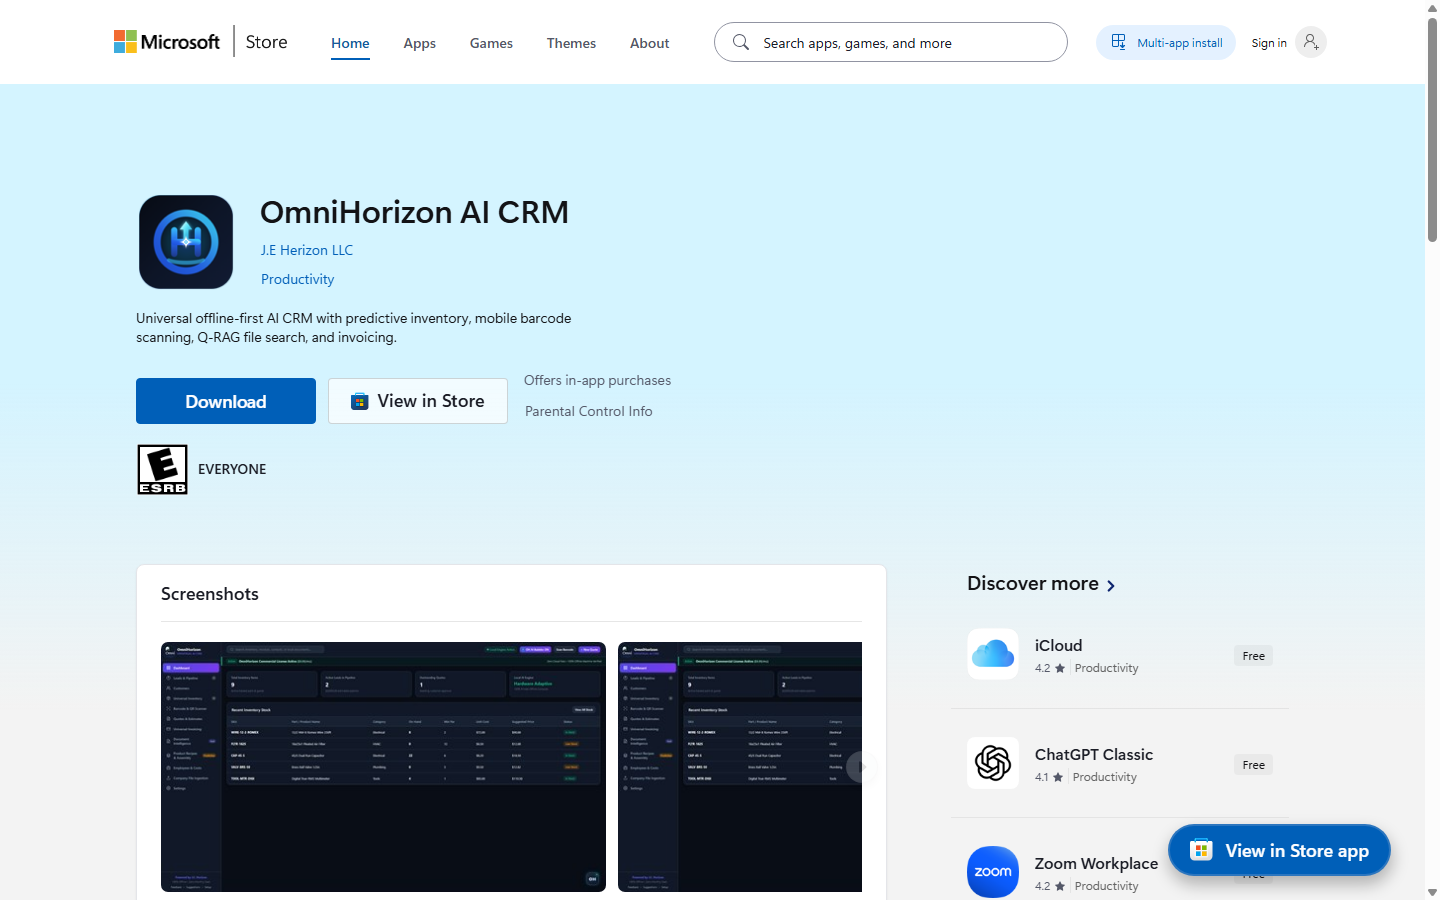Screen dimensions: 1440x900
Task: Click the scrollbar up arrow
Action: click(1432, 7)
